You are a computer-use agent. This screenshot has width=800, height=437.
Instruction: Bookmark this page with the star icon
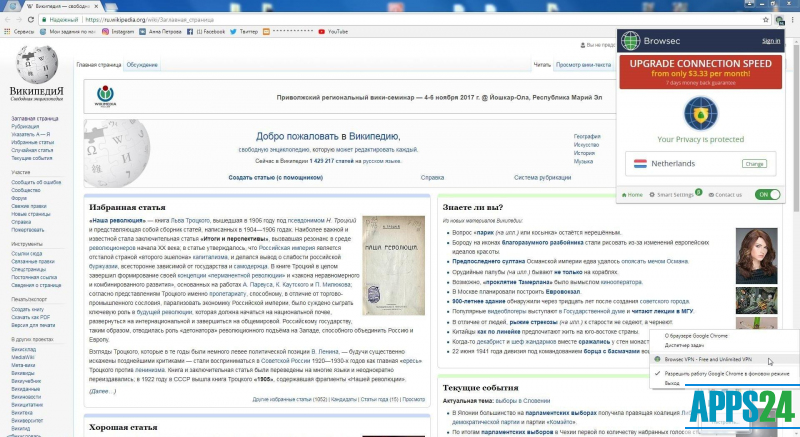(763, 18)
